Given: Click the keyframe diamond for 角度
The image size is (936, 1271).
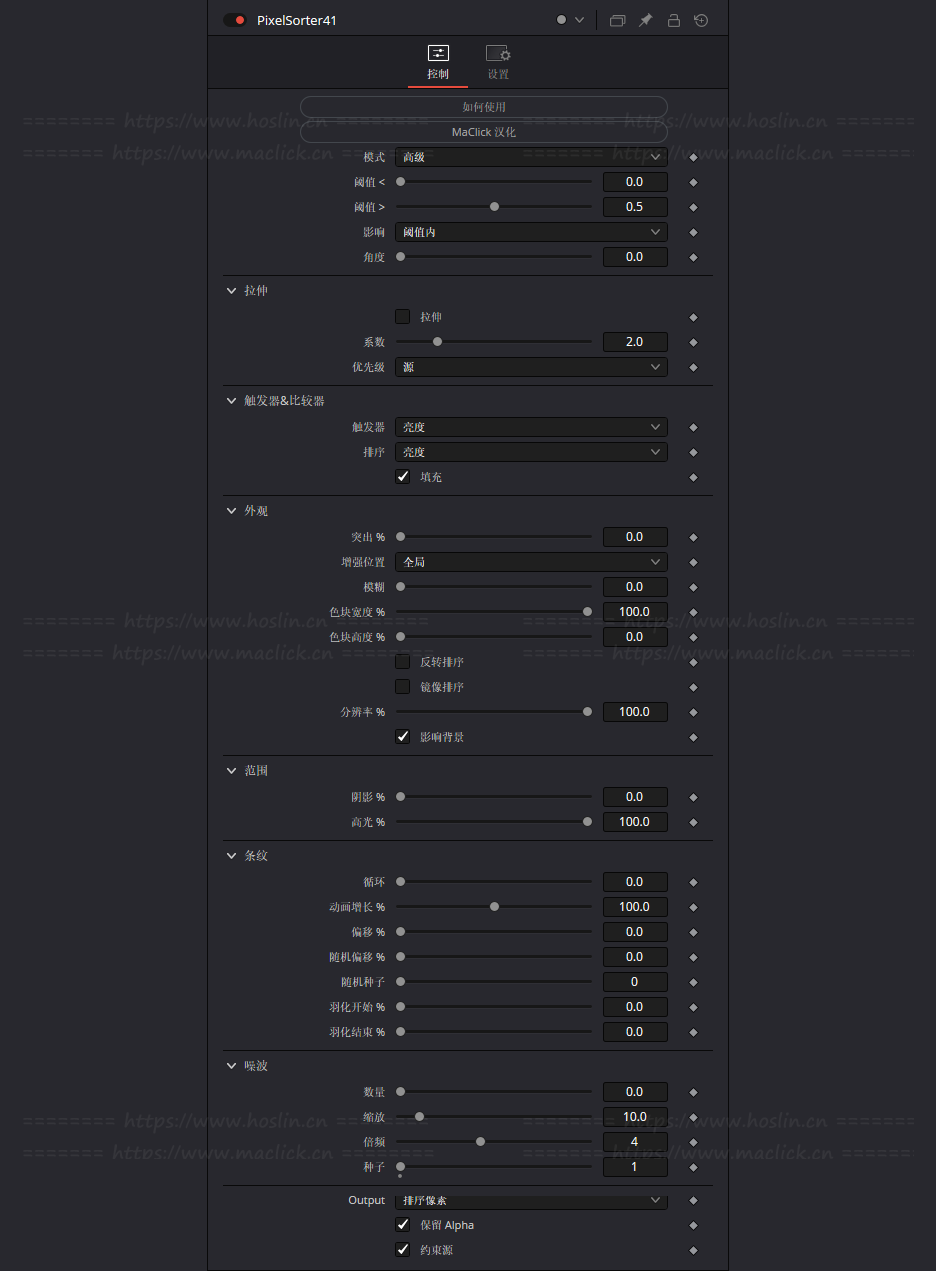Looking at the screenshot, I should 693,257.
